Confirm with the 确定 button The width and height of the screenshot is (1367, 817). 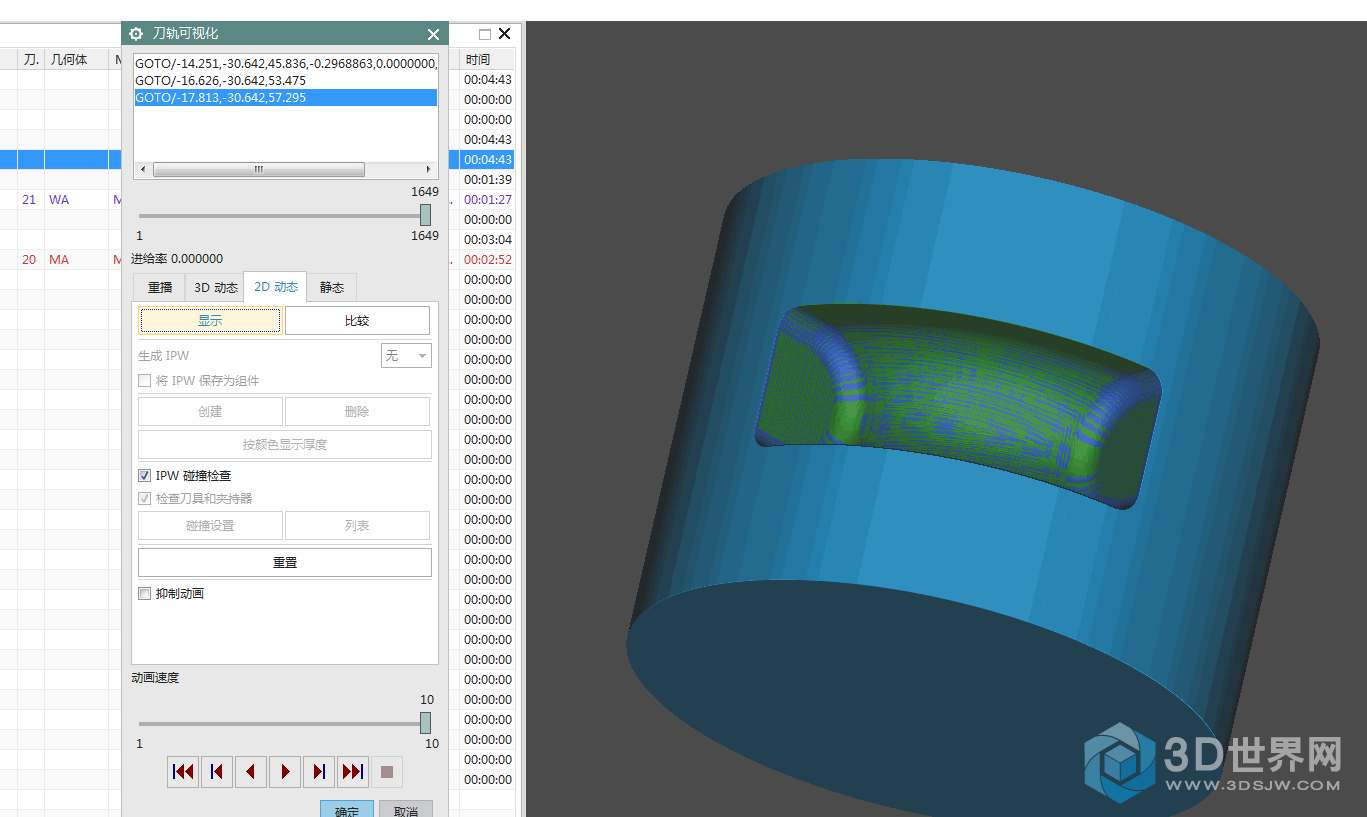pyautogui.click(x=347, y=809)
